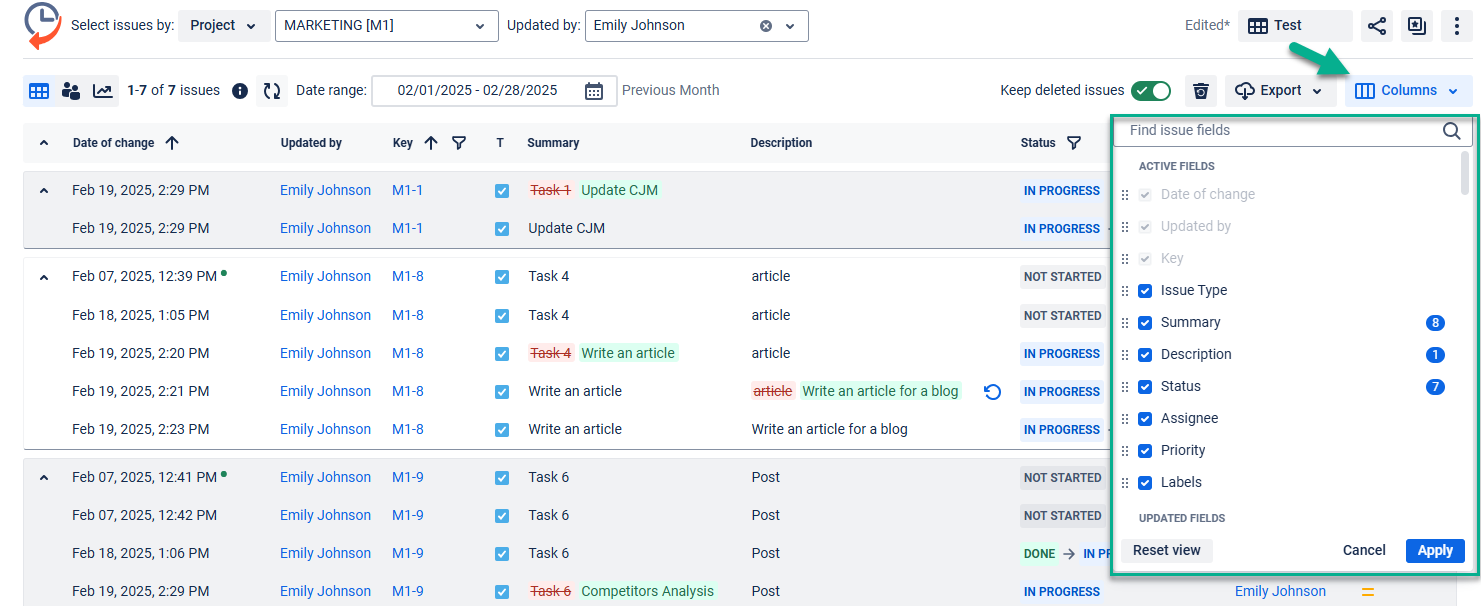Click the Reset view button
Image resolution: width=1481 pixels, height=606 pixels.
click(x=1166, y=551)
